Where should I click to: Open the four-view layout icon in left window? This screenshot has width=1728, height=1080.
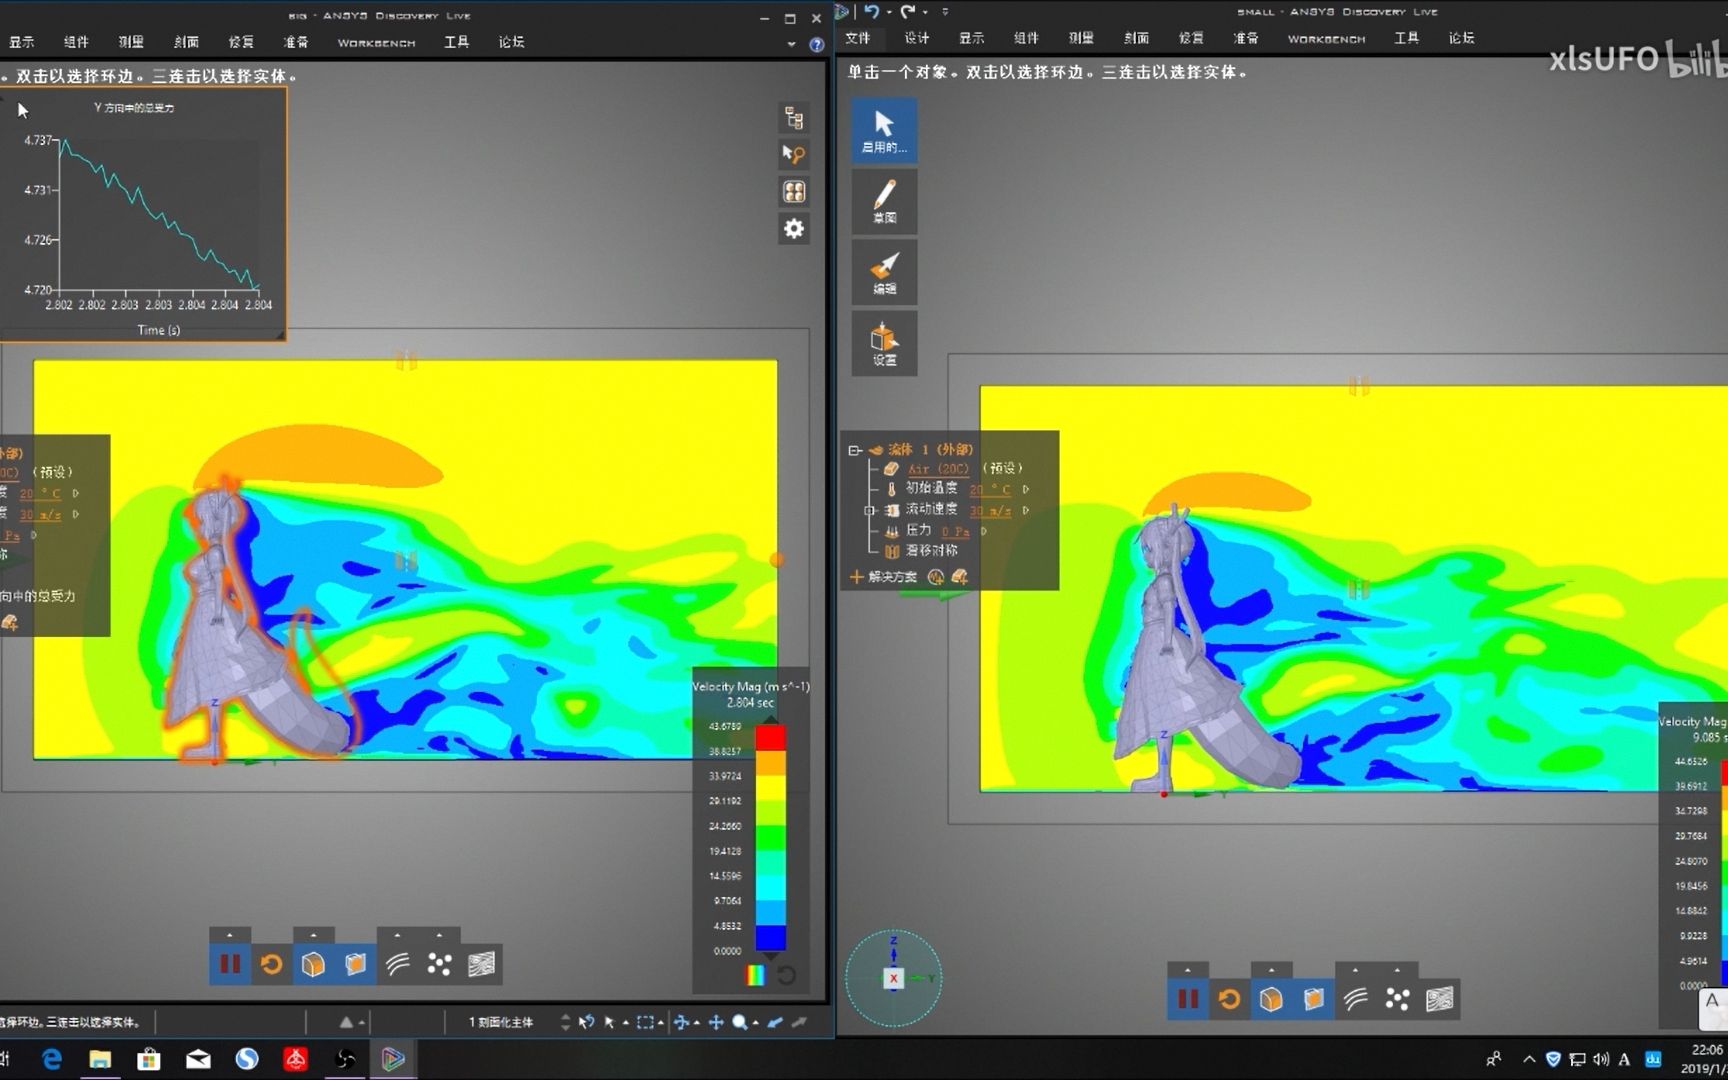[x=794, y=192]
